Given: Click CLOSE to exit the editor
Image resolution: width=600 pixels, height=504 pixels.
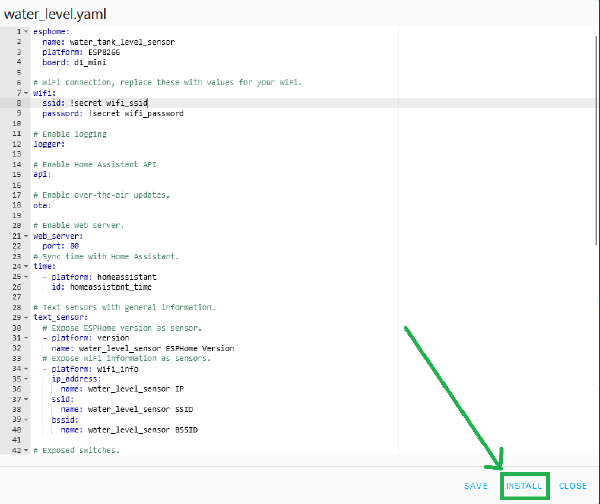Looking at the screenshot, I should tap(573, 486).
